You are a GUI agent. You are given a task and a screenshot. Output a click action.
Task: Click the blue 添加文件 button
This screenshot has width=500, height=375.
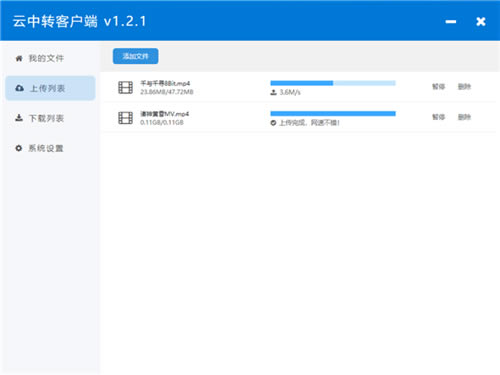135,56
